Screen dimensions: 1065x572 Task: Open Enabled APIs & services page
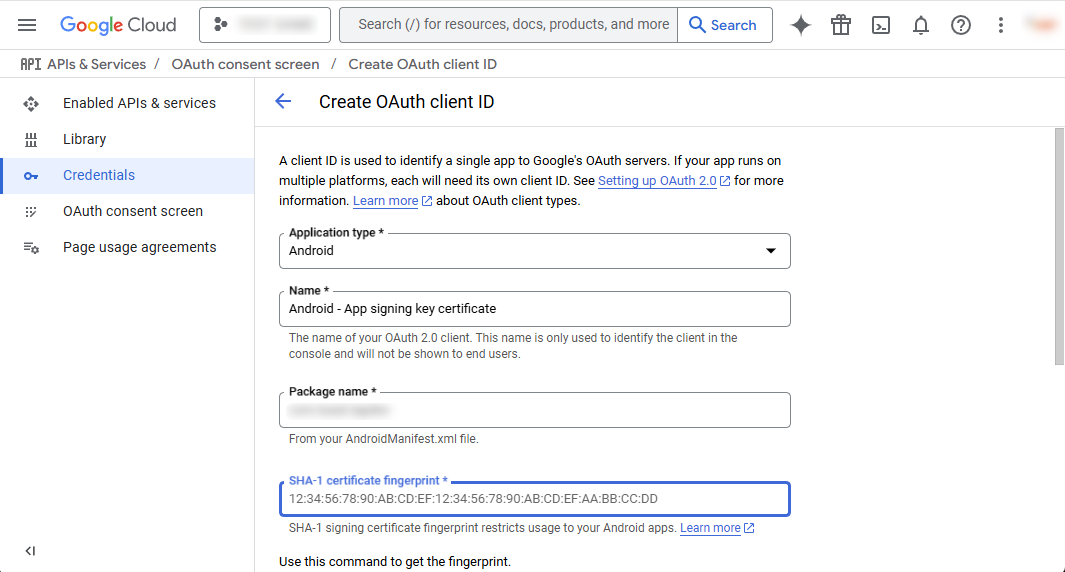[x=128, y=103]
